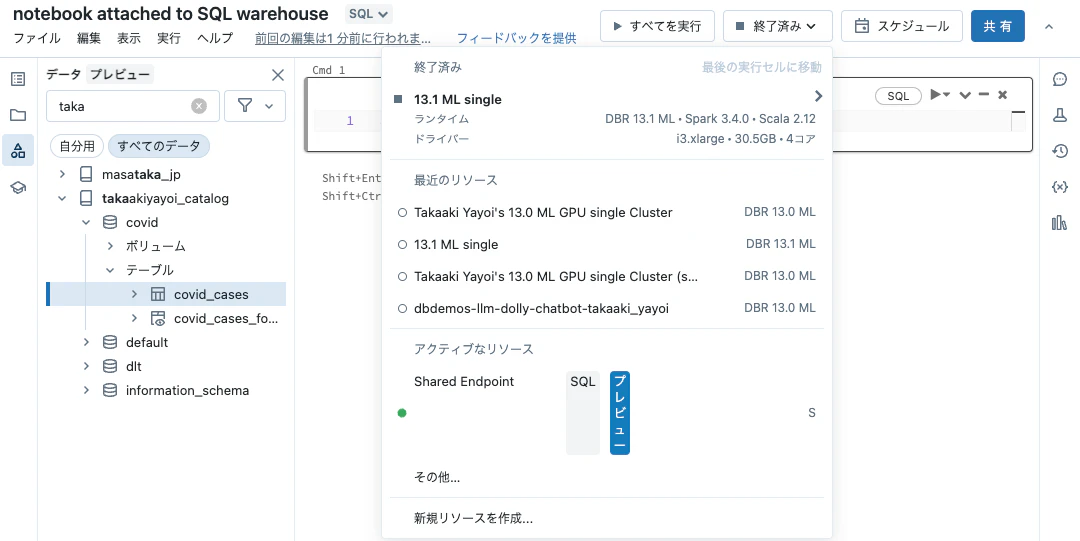Expand the default schema
Image resolution: width=1080 pixels, height=541 pixels.
(86, 343)
